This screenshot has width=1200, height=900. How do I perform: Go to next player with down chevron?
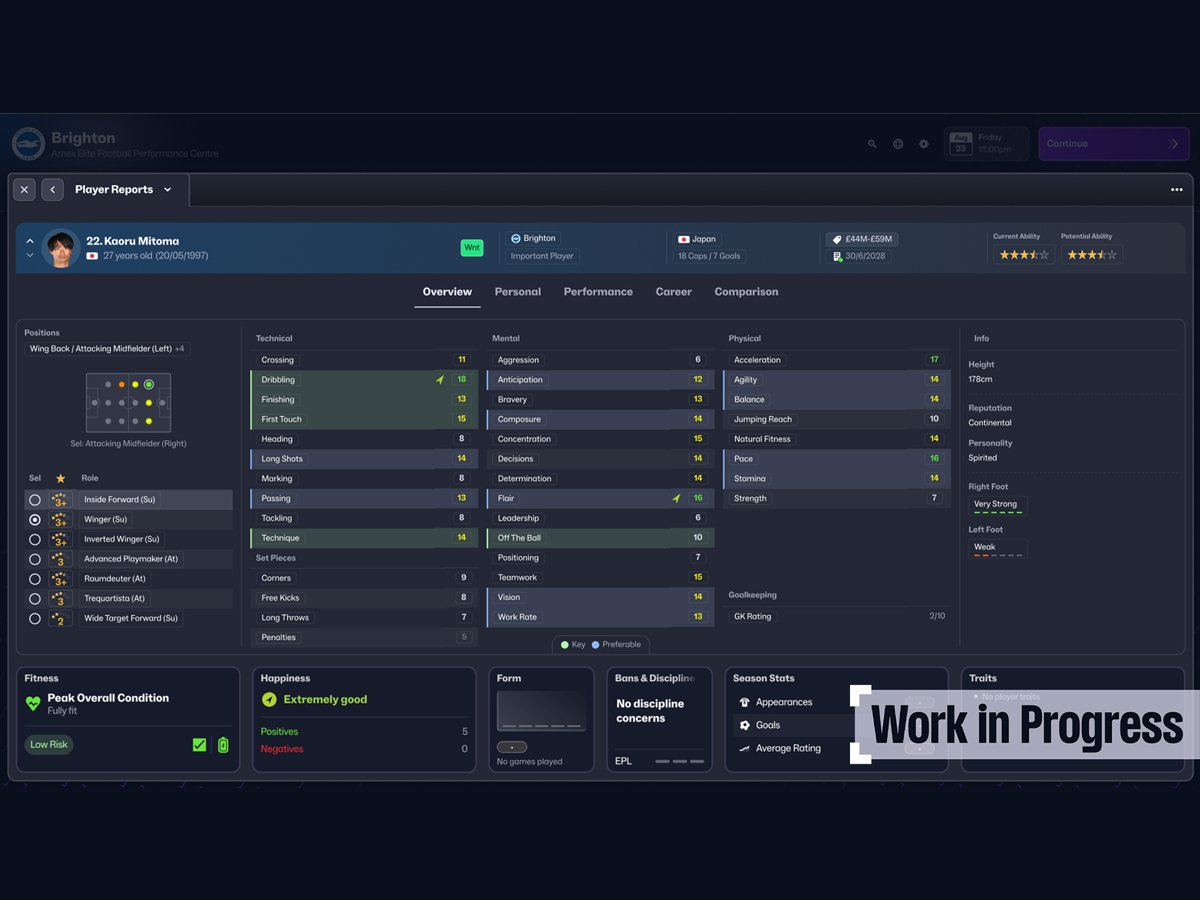pyautogui.click(x=29, y=255)
